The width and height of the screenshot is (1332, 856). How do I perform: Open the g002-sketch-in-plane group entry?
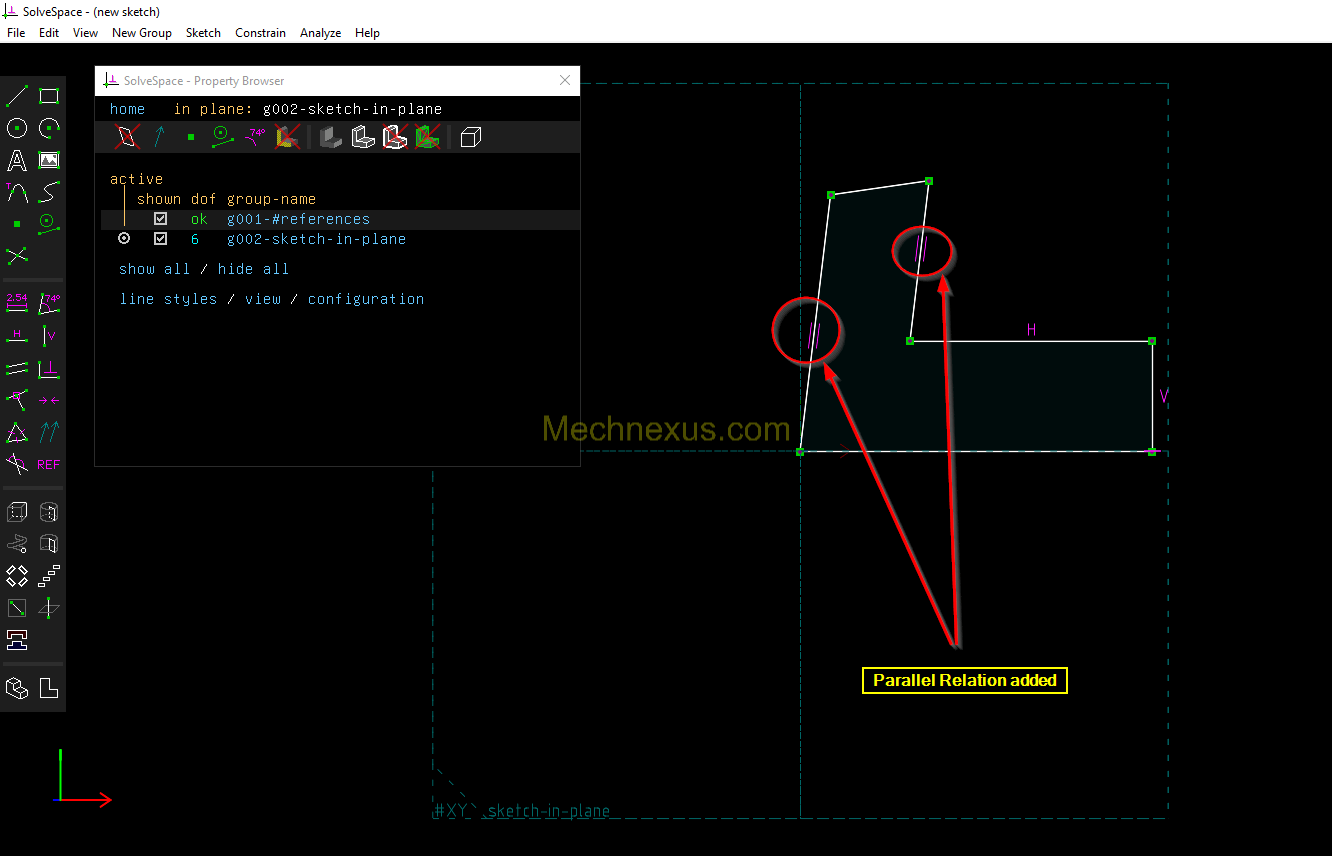pyautogui.click(x=316, y=239)
